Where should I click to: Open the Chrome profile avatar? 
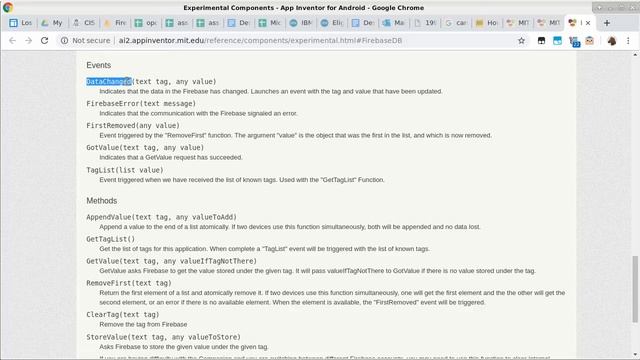[x=611, y=40]
